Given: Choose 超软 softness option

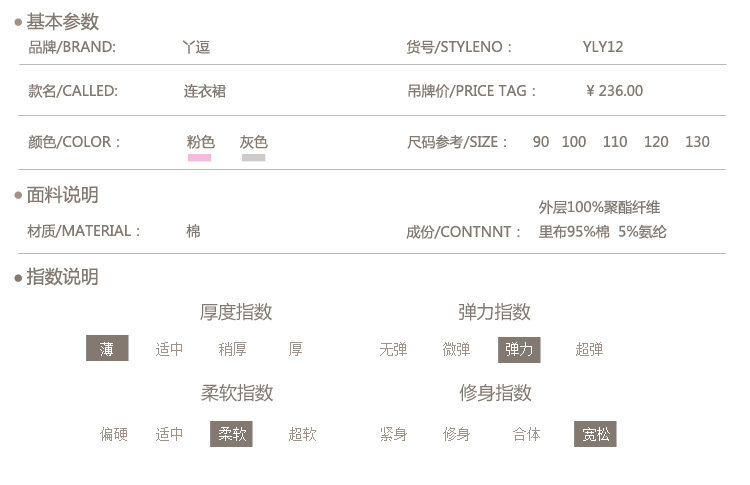Looking at the screenshot, I should point(302,434).
